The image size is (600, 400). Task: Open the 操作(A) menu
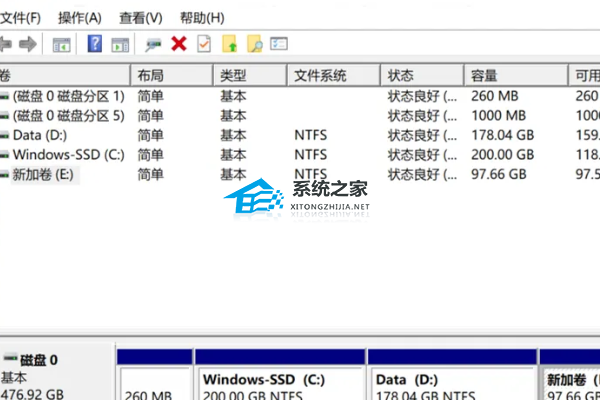80,18
